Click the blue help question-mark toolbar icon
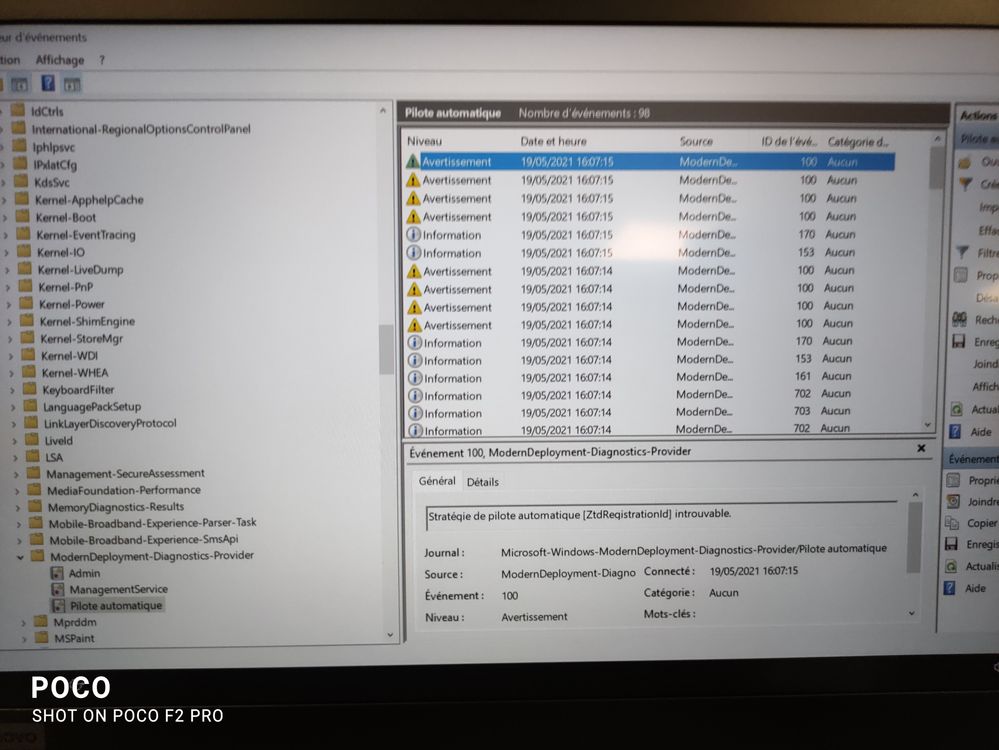 48,83
